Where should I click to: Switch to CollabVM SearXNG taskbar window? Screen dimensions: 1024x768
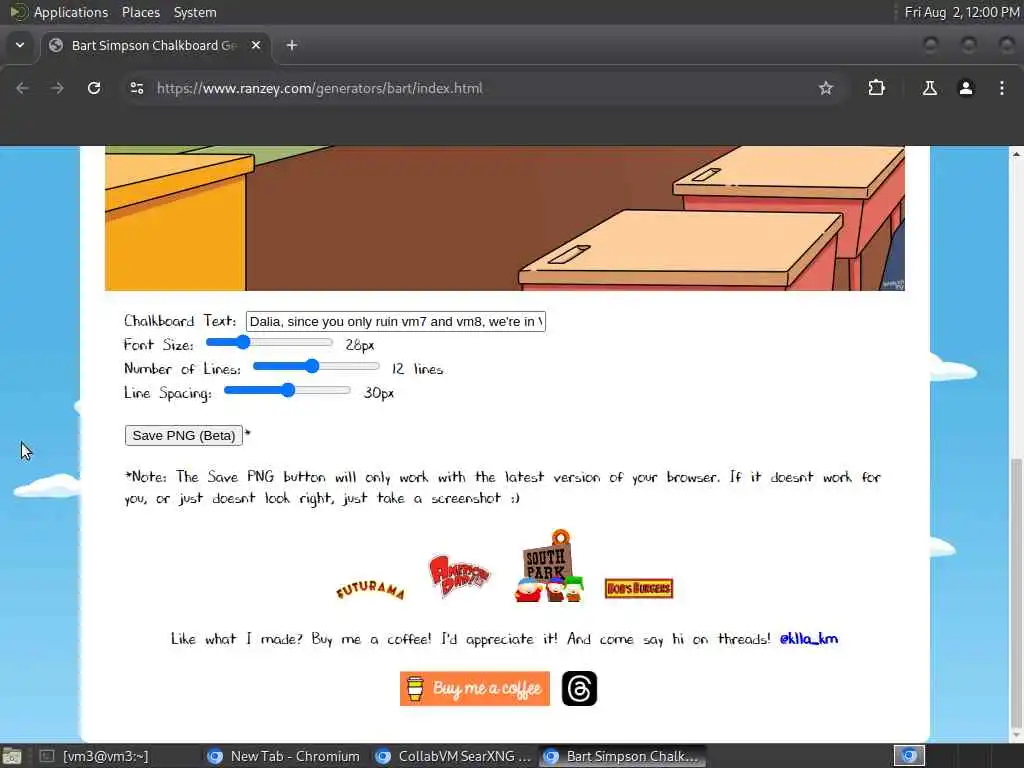click(455, 756)
